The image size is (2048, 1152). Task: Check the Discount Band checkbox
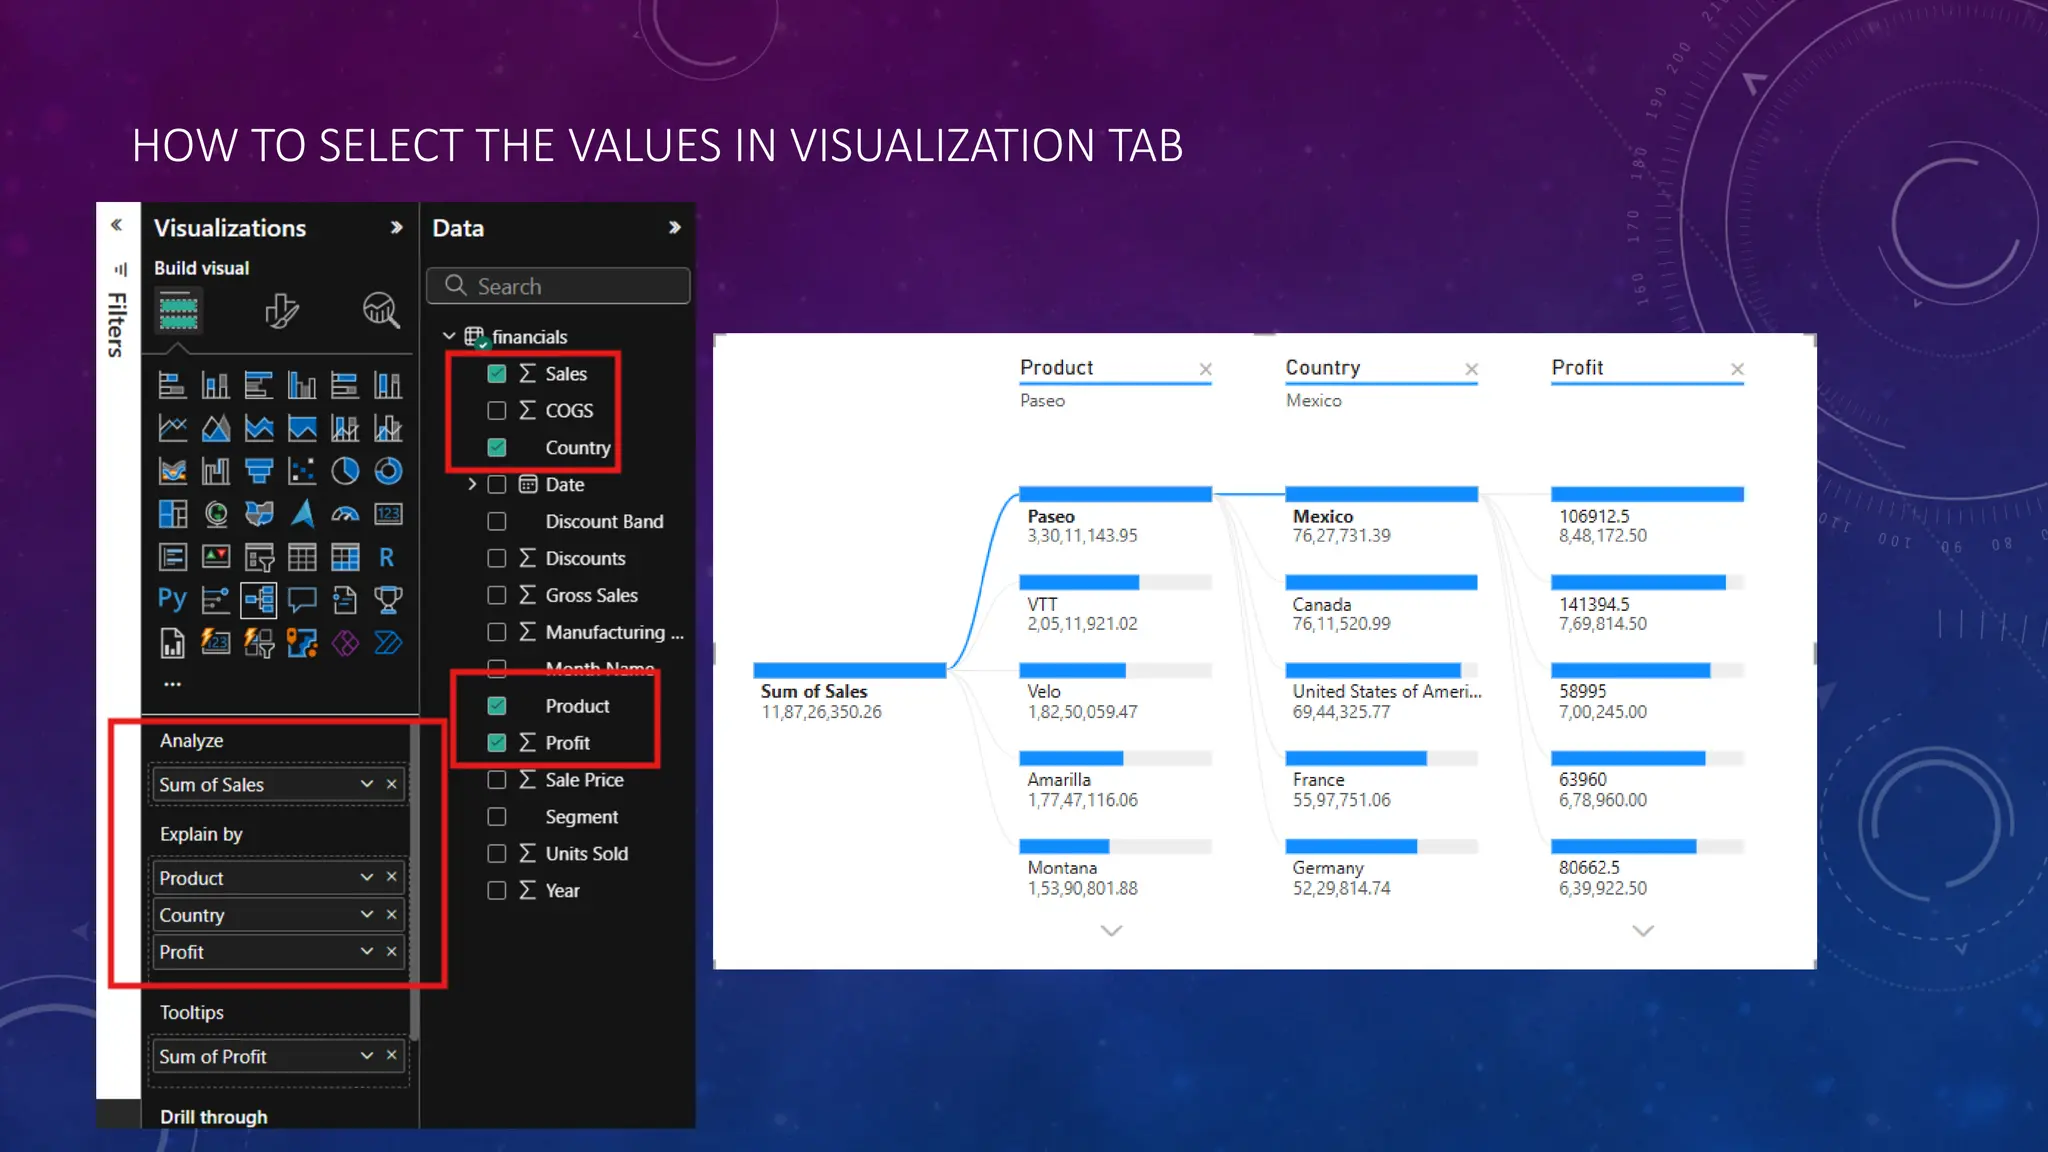tap(497, 522)
